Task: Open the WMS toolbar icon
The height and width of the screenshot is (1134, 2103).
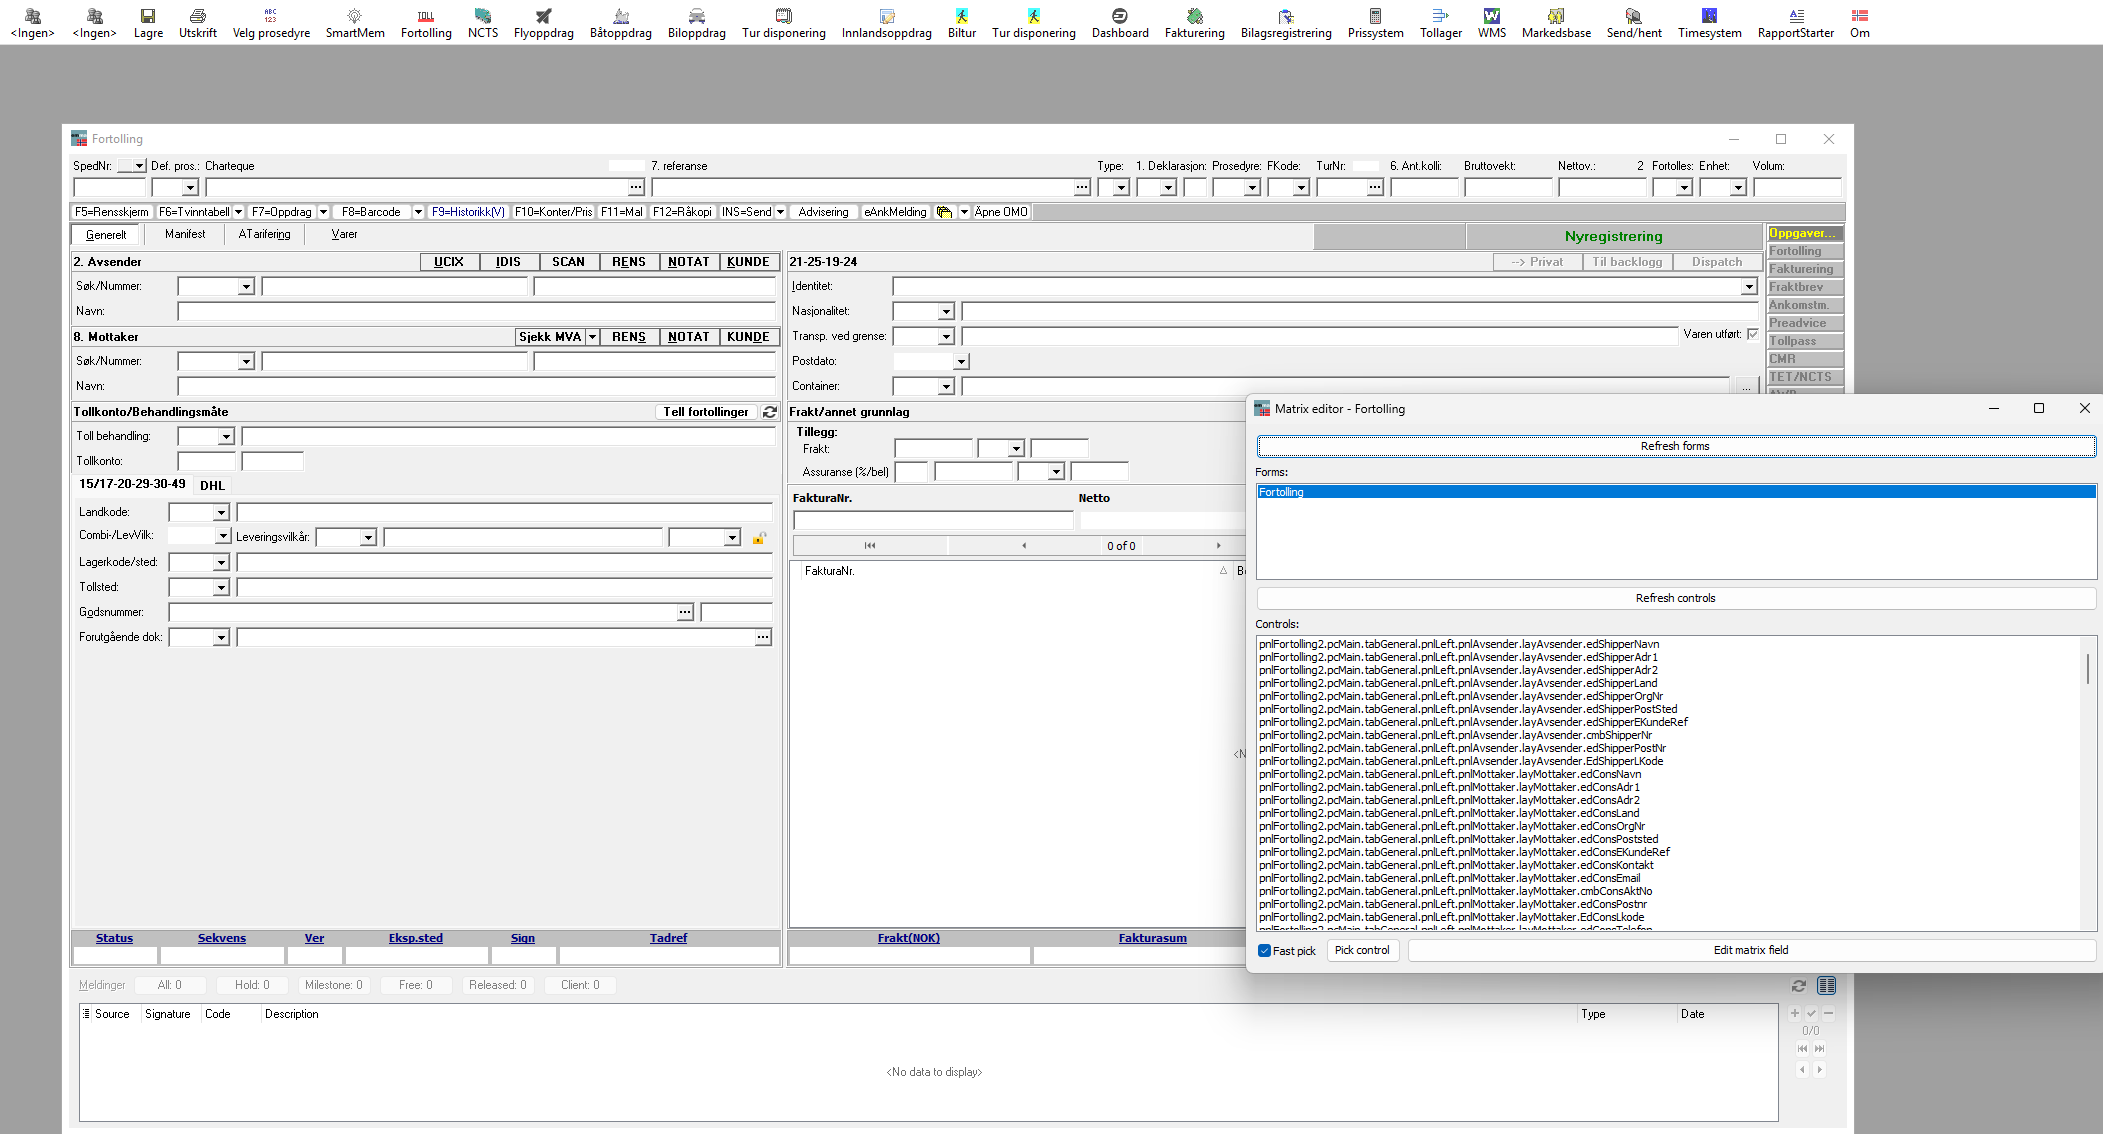Action: click(x=1491, y=16)
